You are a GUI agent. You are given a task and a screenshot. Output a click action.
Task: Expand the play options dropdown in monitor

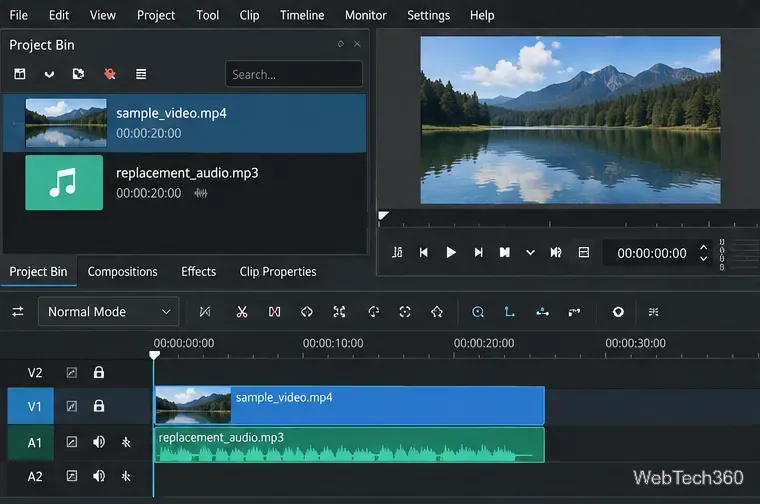(x=530, y=252)
